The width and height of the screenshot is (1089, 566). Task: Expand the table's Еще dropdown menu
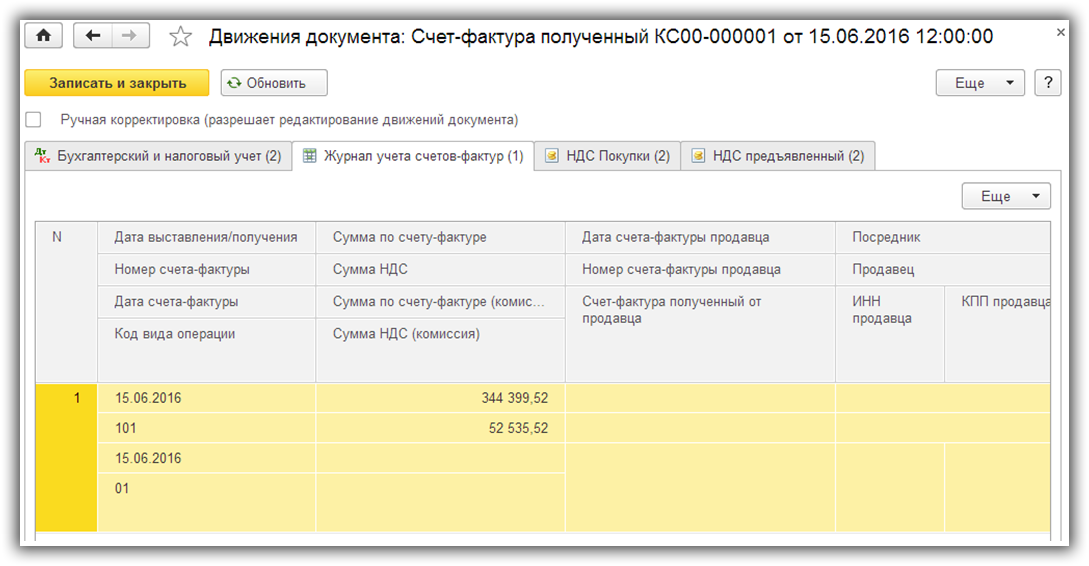[x=1006, y=196]
